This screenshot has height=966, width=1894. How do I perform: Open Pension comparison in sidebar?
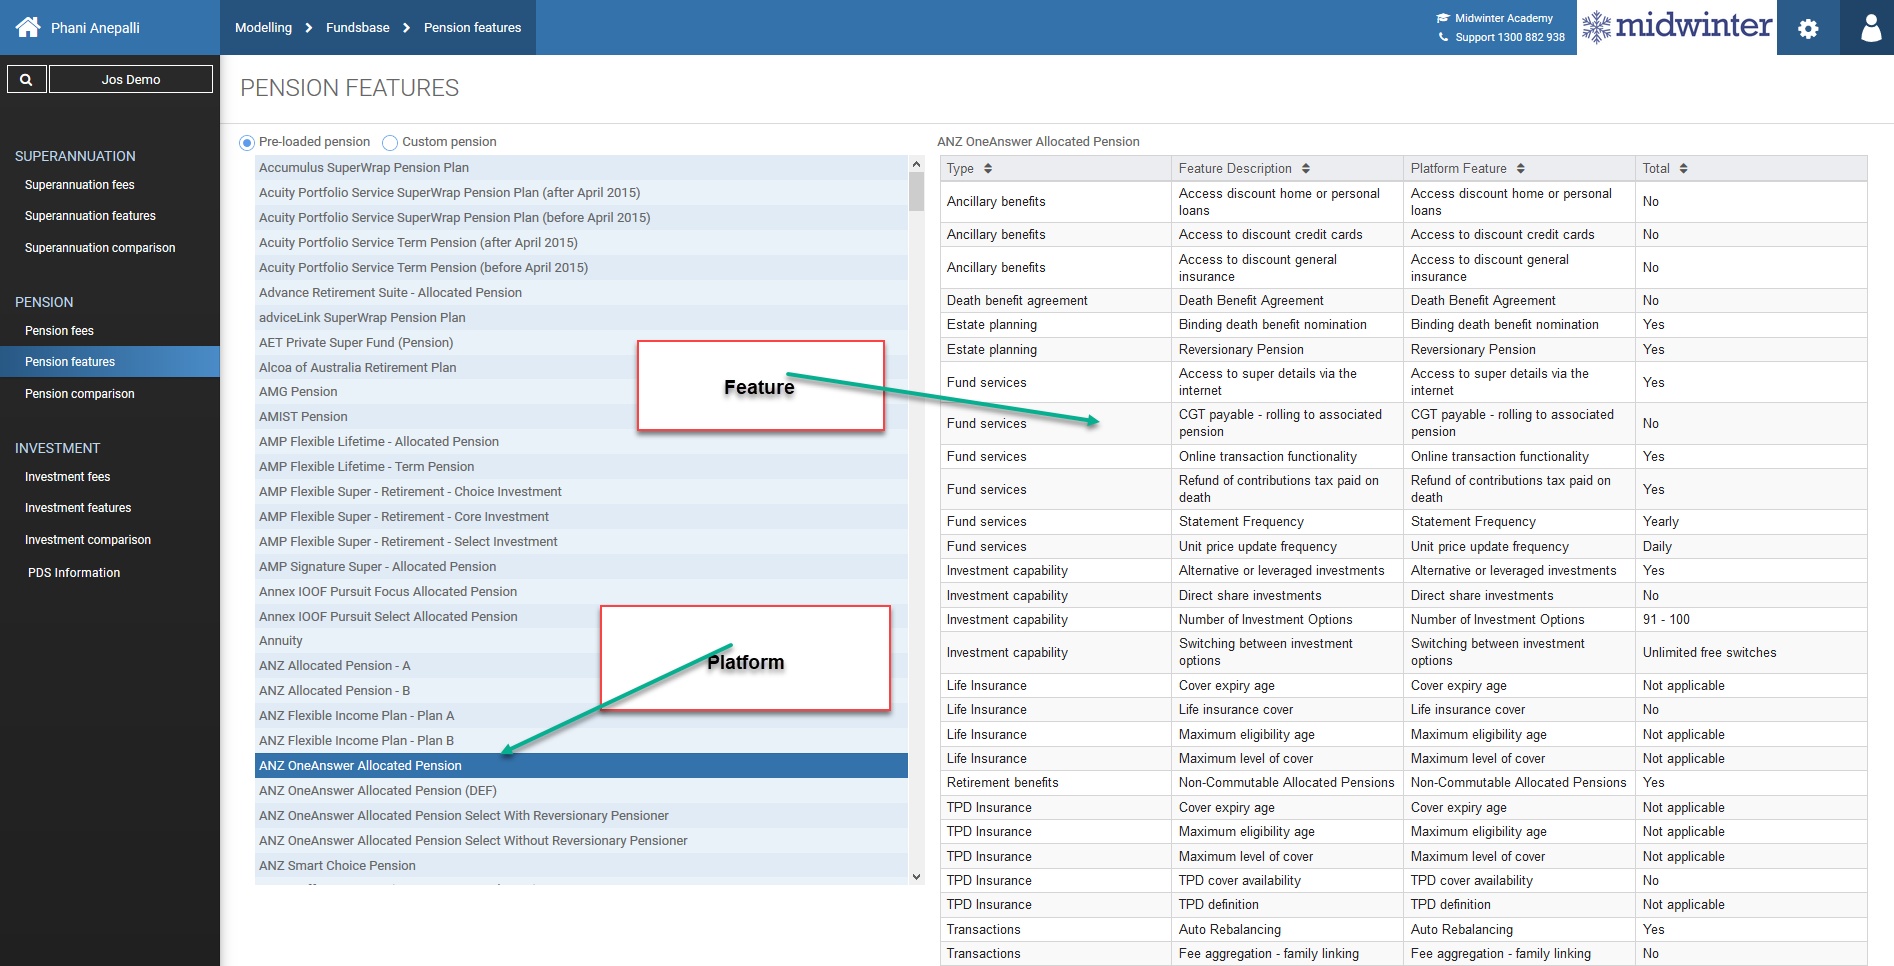[80, 394]
